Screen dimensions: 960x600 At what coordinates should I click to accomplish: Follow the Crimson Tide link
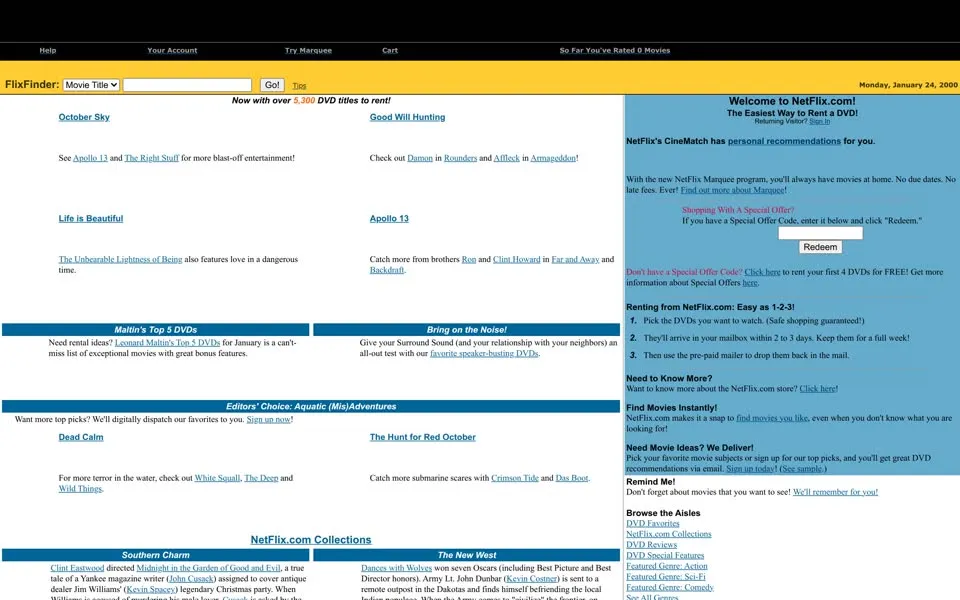coord(515,478)
